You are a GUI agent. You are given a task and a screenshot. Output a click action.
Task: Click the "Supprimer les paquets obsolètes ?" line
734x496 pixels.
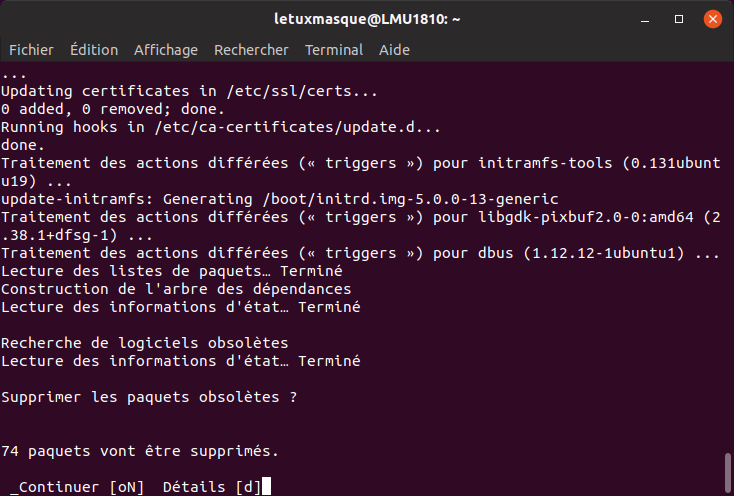[149, 397]
